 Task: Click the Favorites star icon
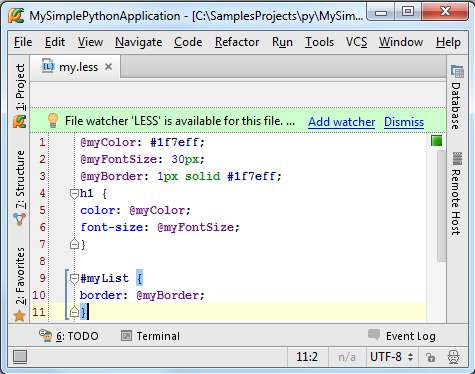[19, 315]
